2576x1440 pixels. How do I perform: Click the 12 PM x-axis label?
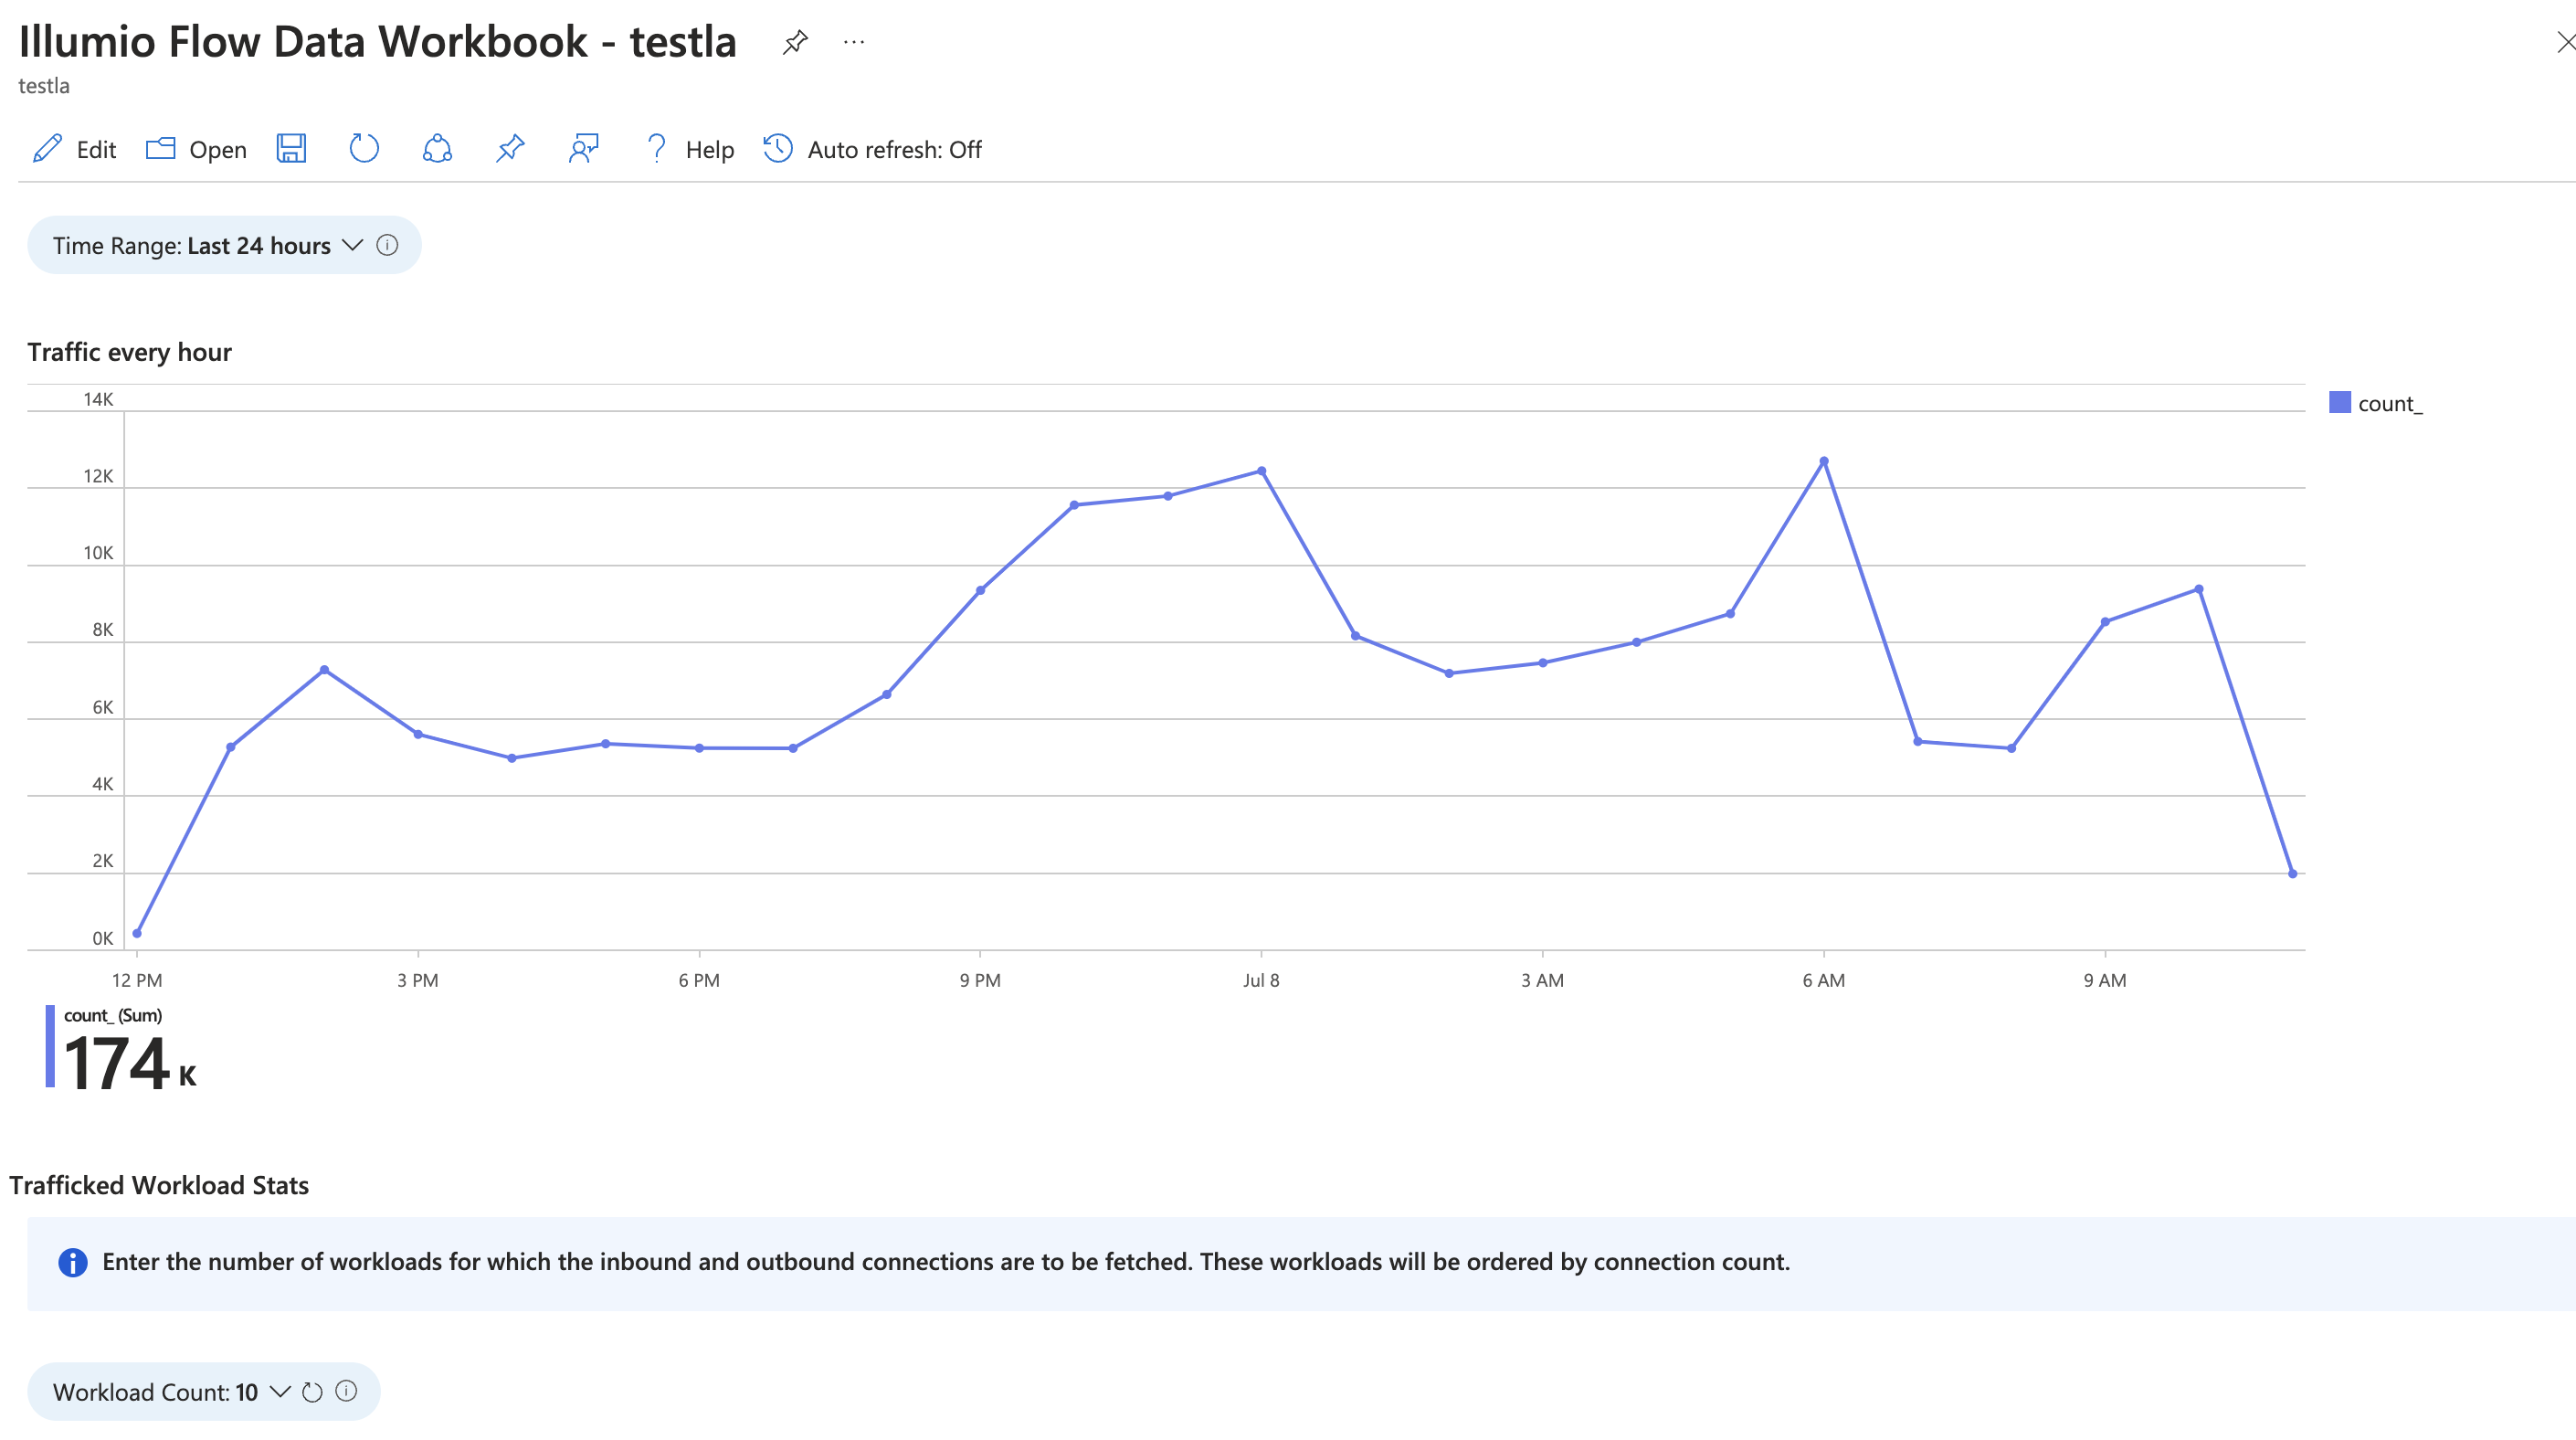click(137, 980)
